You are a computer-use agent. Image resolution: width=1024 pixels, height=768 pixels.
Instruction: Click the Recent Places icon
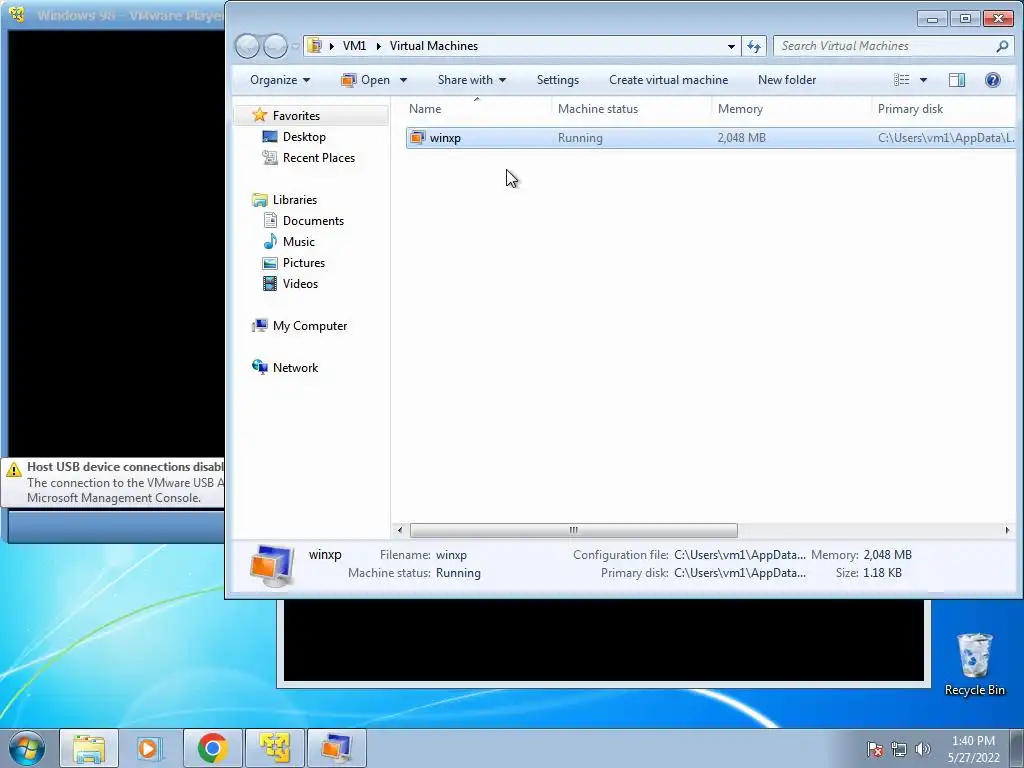pos(270,157)
